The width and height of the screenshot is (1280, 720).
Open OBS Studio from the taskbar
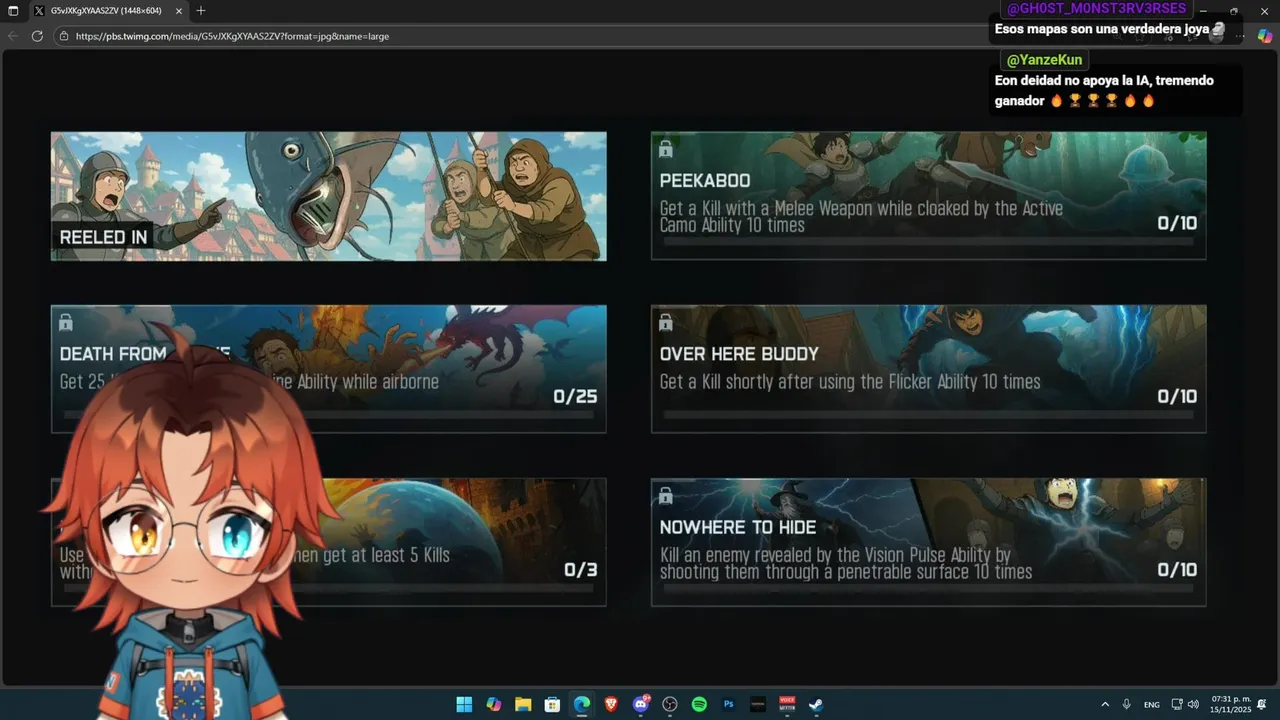point(670,704)
